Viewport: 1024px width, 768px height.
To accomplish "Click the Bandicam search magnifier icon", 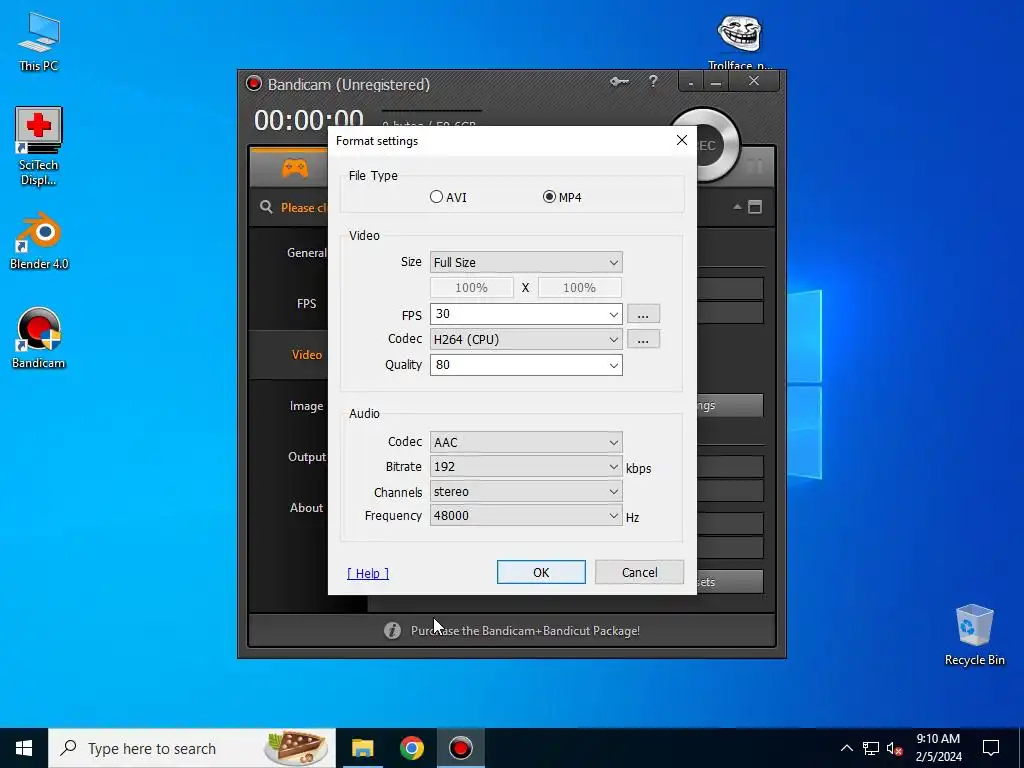I will tap(266, 207).
